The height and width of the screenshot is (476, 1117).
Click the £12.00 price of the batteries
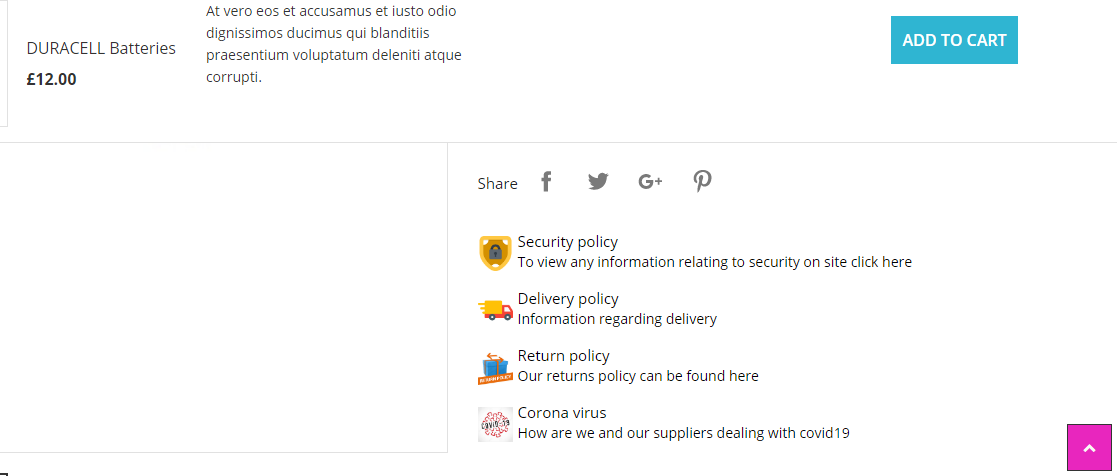coord(51,79)
